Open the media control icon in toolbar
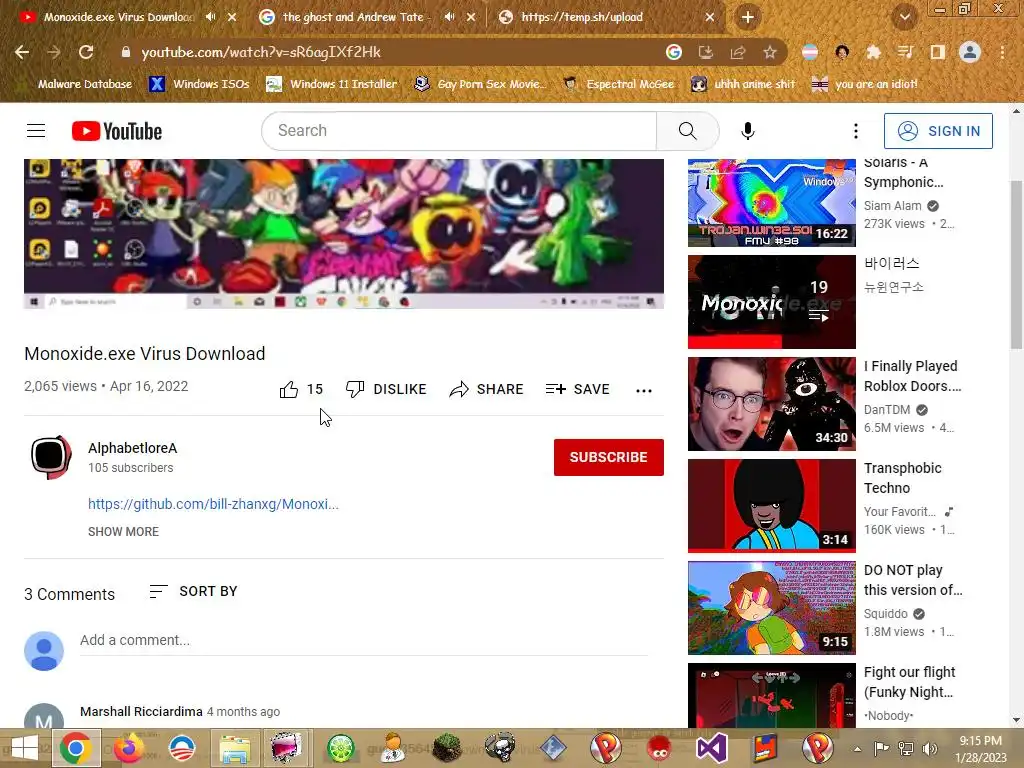 (905, 52)
